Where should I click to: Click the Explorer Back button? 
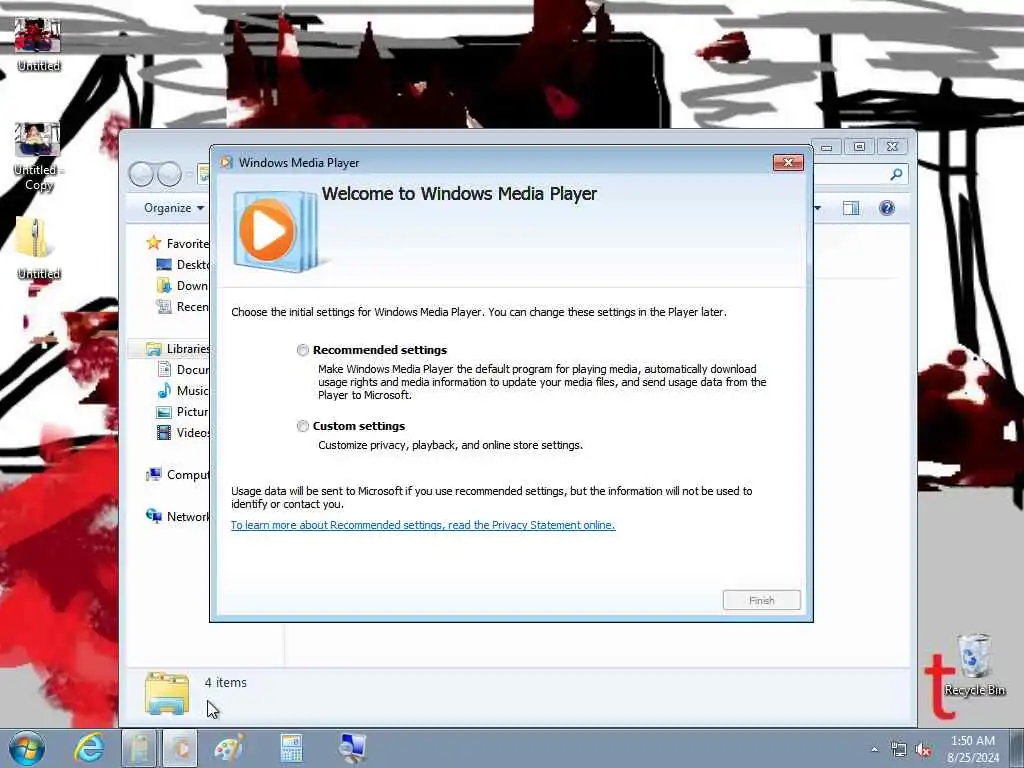pyautogui.click(x=141, y=174)
